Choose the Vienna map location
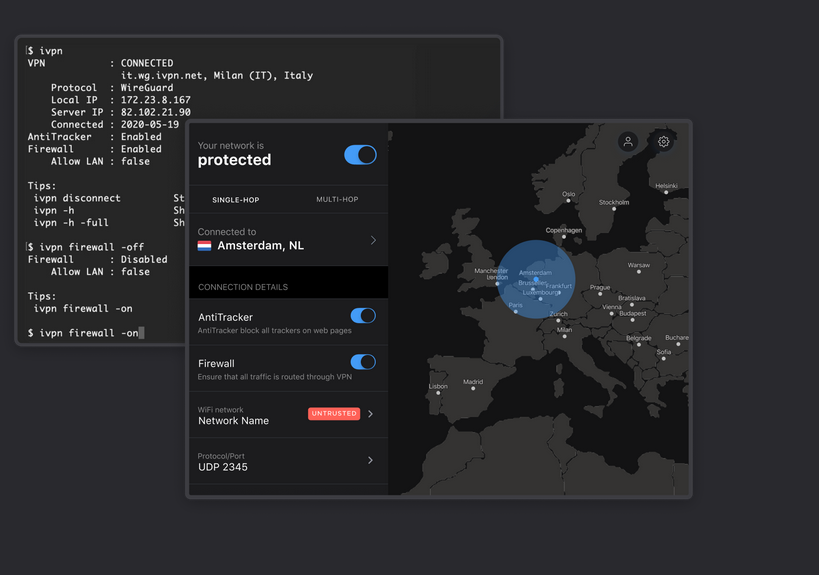This screenshot has height=575, width=819. coord(611,313)
